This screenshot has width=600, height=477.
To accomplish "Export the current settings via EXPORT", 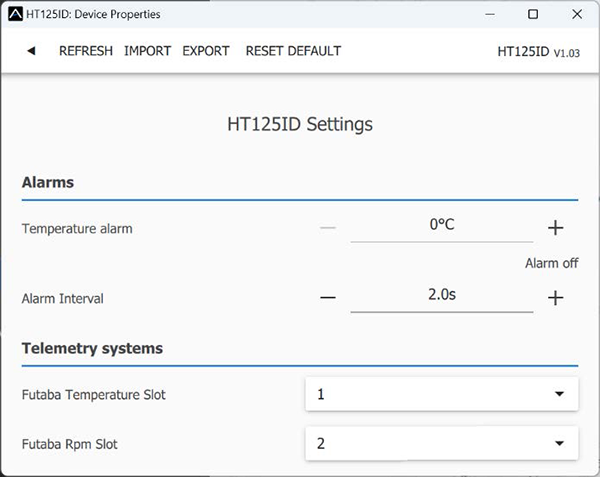I will click(x=206, y=51).
